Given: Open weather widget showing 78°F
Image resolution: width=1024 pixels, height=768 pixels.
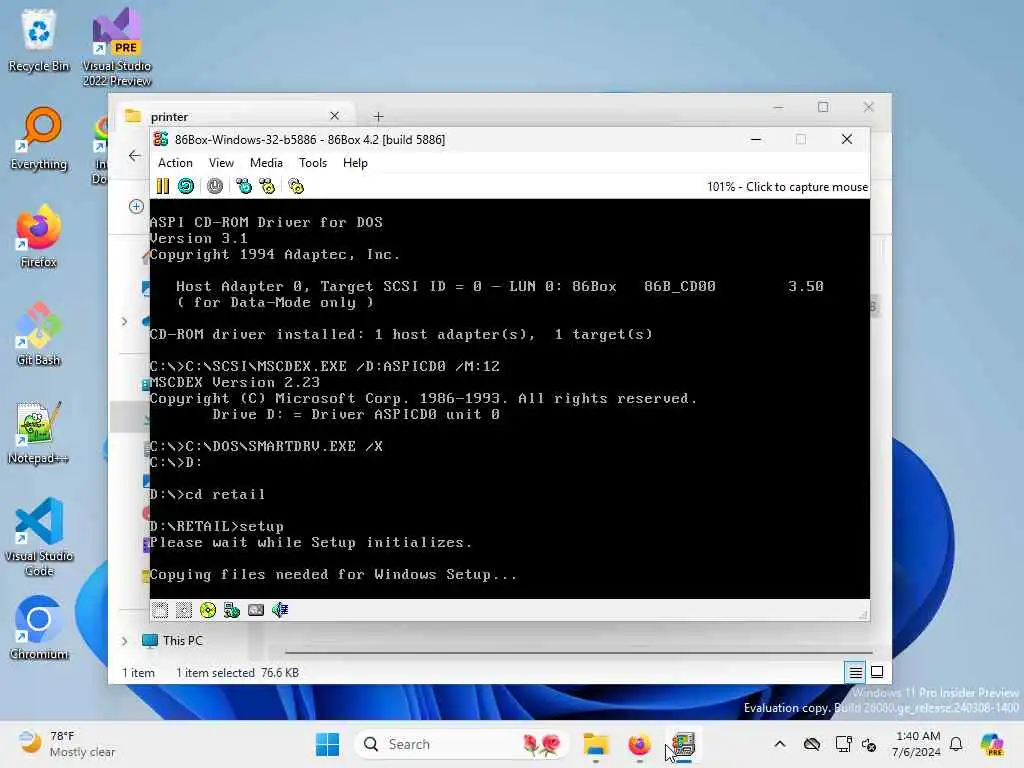Looking at the screenshot, I should (67, 744).
